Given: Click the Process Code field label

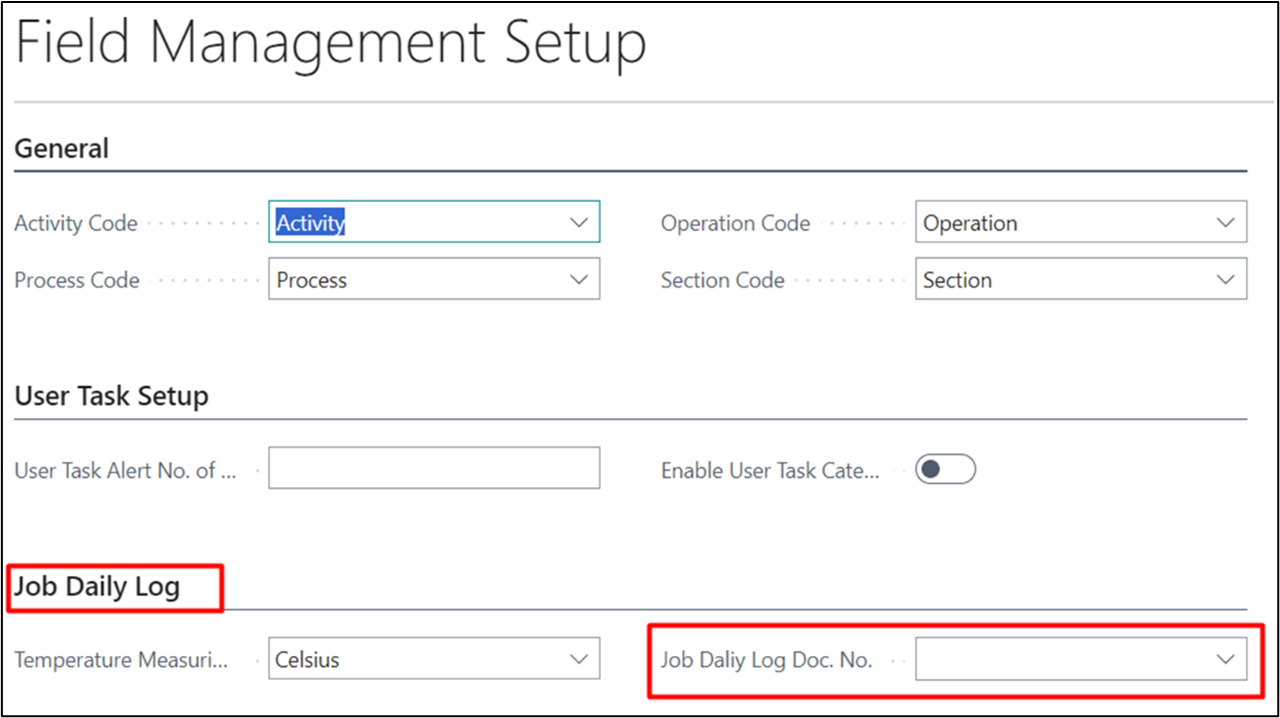Looking at the screenshot, I should (77, 281).
